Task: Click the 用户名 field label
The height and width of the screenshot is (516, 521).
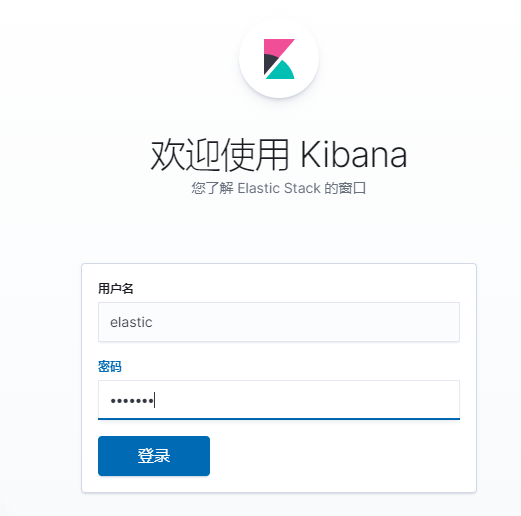Action: coord(116,288)
